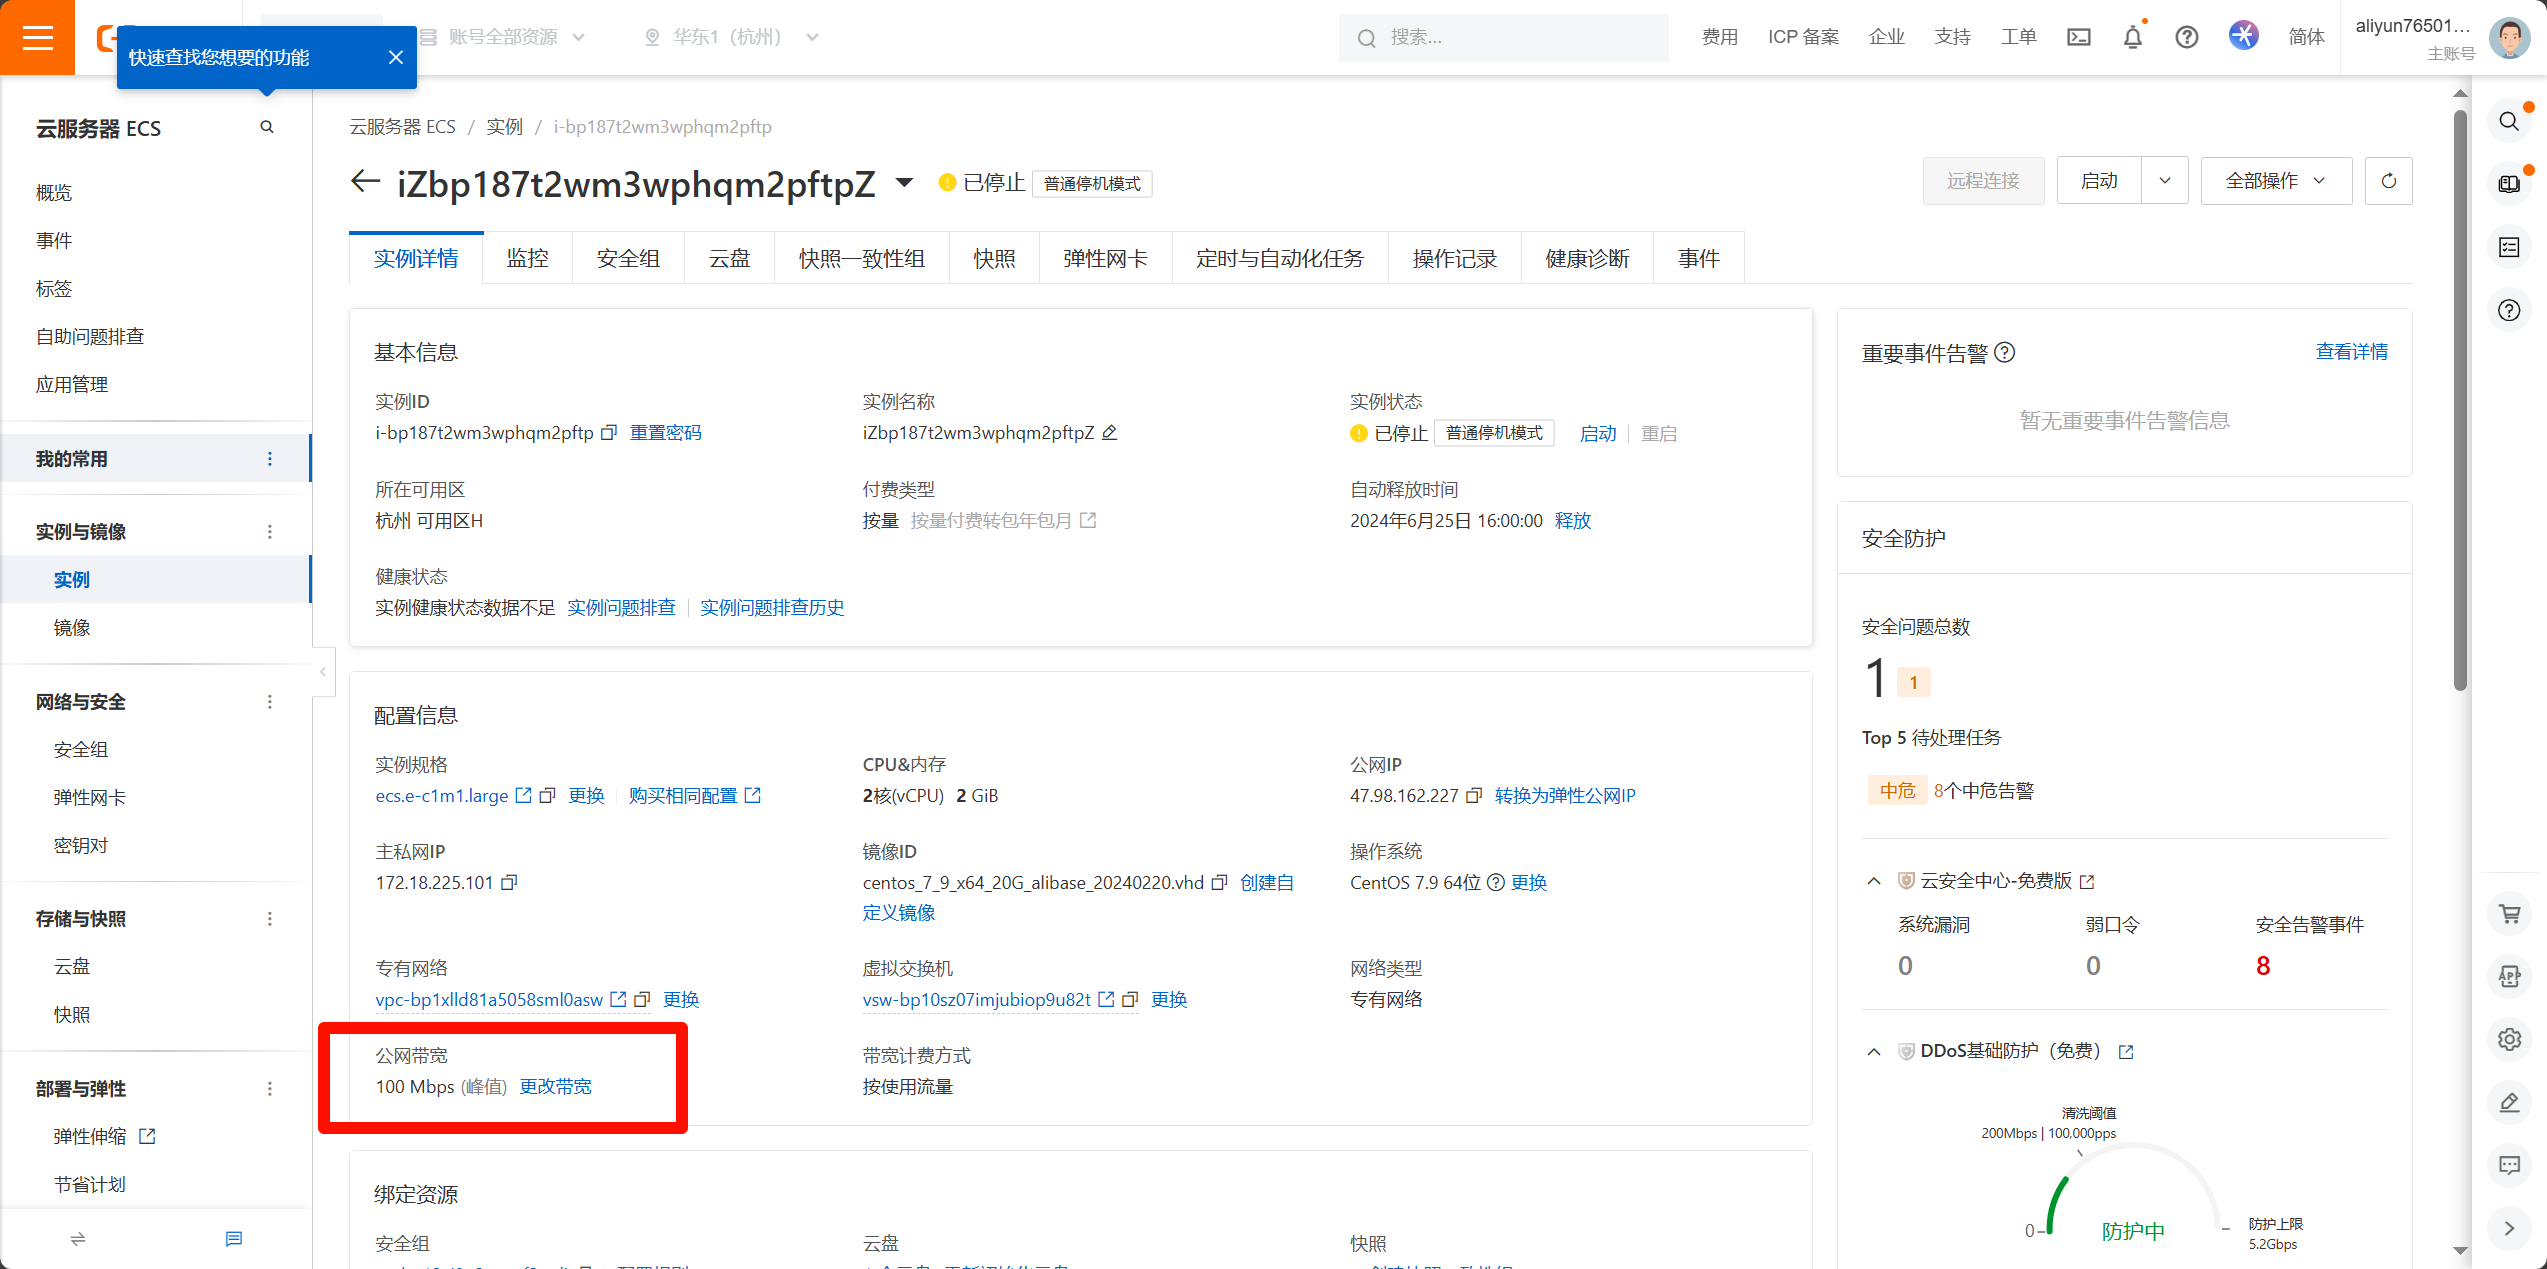Open the edit pencil icon in right toolbar
This screenshot has height=1269, width=2547.
point(2509,1103)
